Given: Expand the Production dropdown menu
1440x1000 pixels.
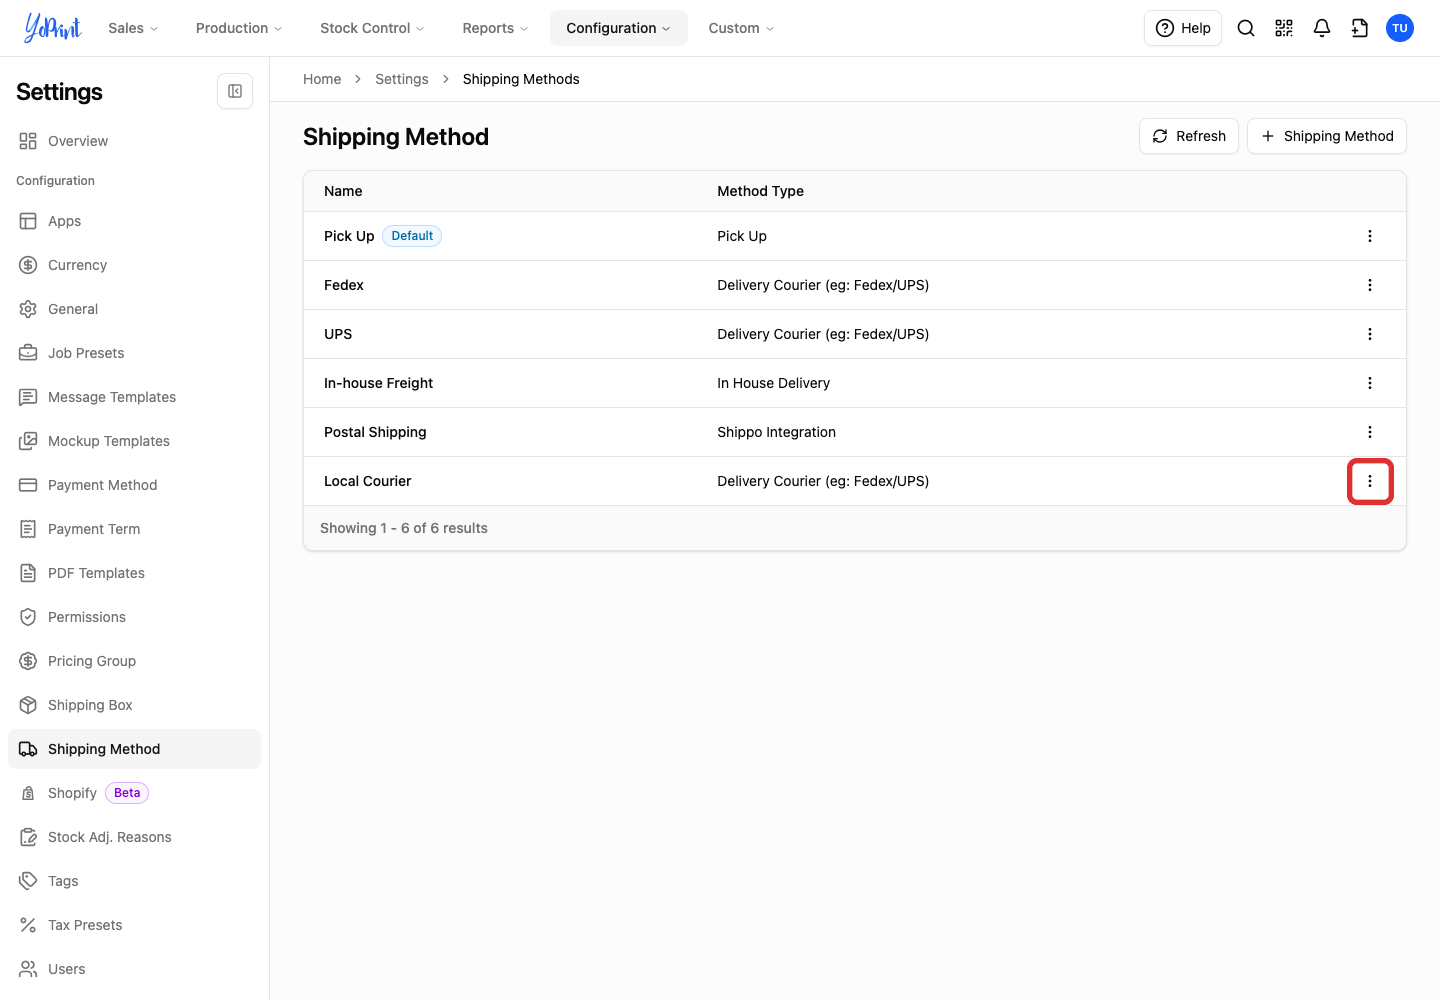Looking at the screenshot, I should (239, 28).
